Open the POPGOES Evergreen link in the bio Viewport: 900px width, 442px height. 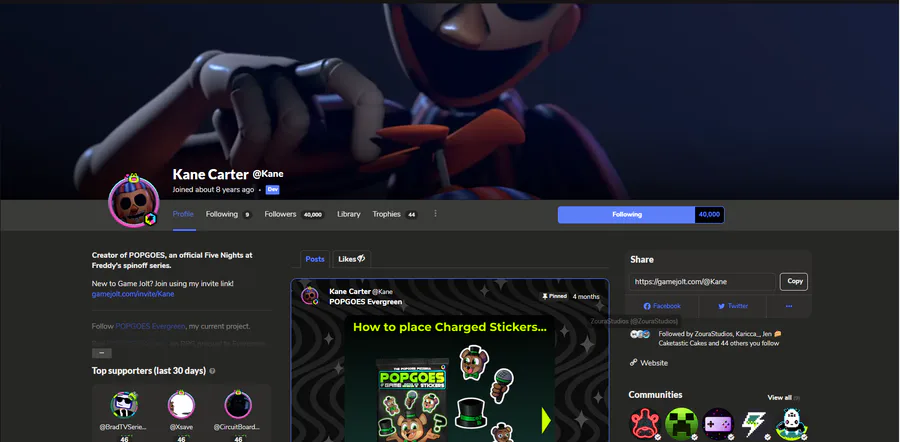pos(150,326)
